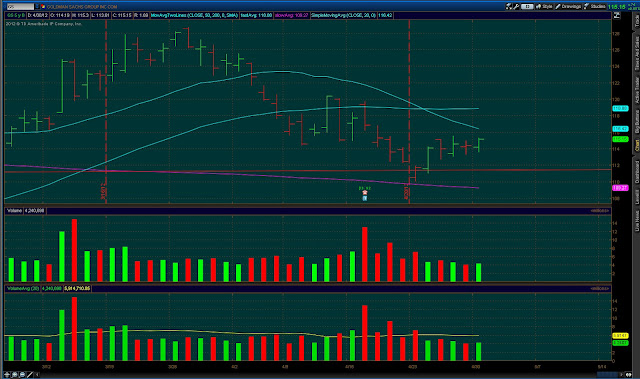Click the scroll right arrow at bottom right
This screenshot has width=640, height=379.
[x=622, y=375]
